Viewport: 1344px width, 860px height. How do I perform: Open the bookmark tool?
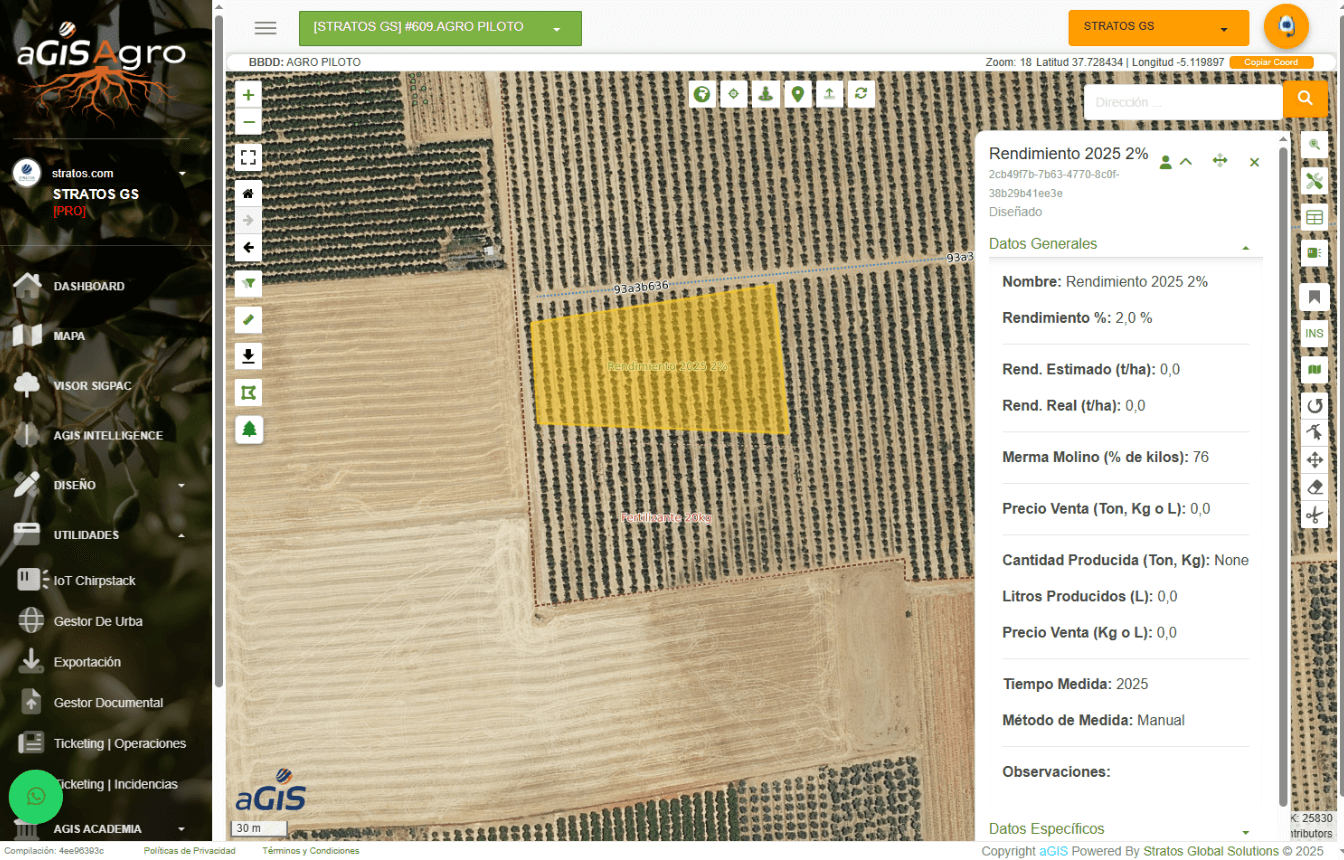pos(1314,297)
